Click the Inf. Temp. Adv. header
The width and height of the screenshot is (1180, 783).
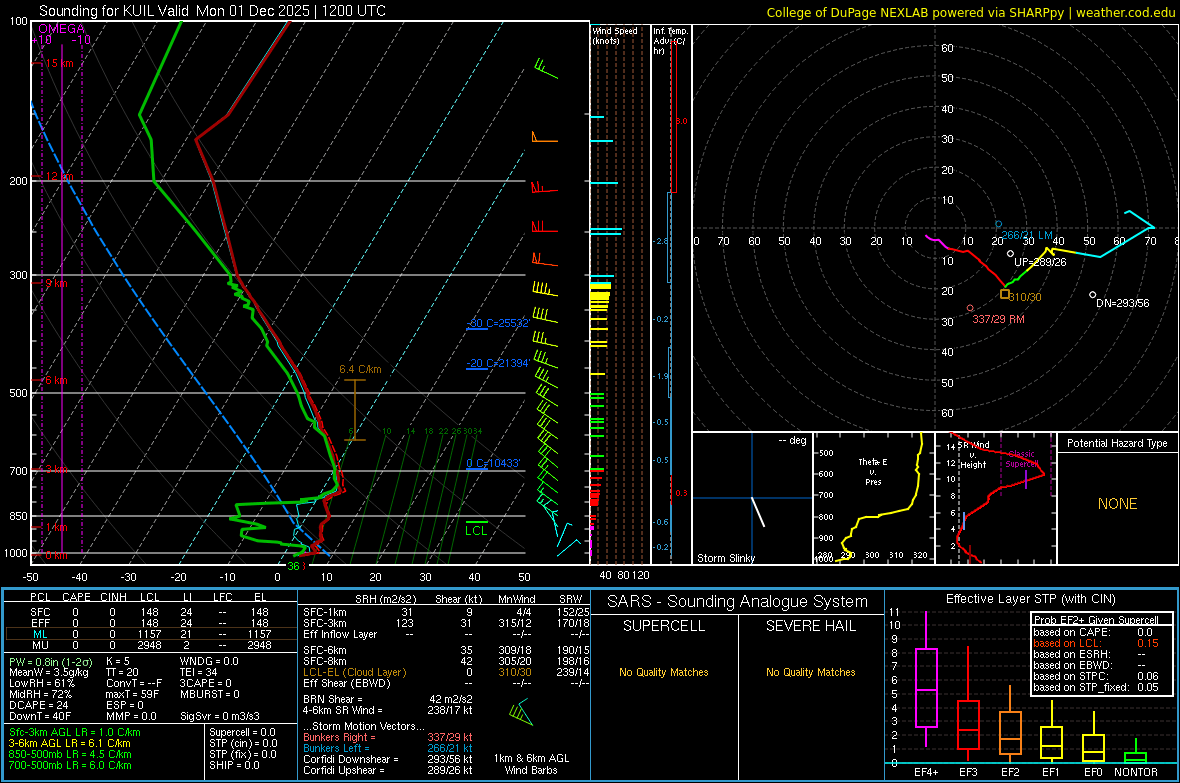coord(670,41)
